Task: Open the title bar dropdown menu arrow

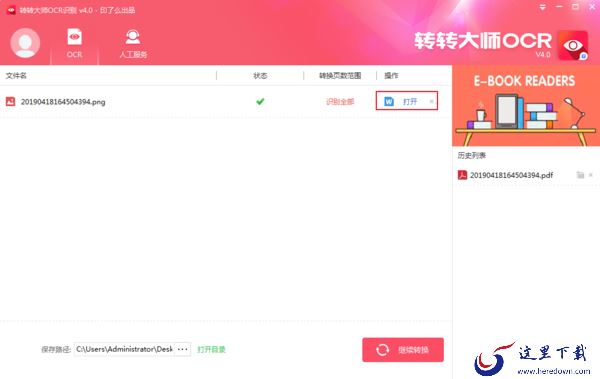Action: [x=543, y=7]
